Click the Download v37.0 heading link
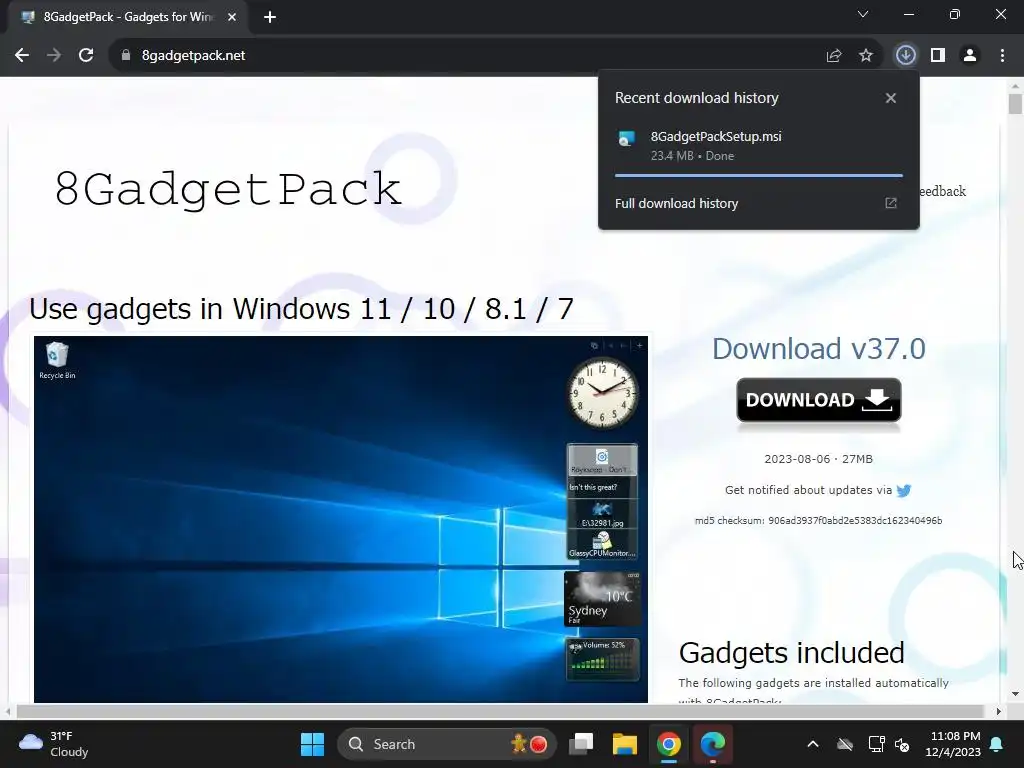The image size is (1024, 768). tap(819, 349)
